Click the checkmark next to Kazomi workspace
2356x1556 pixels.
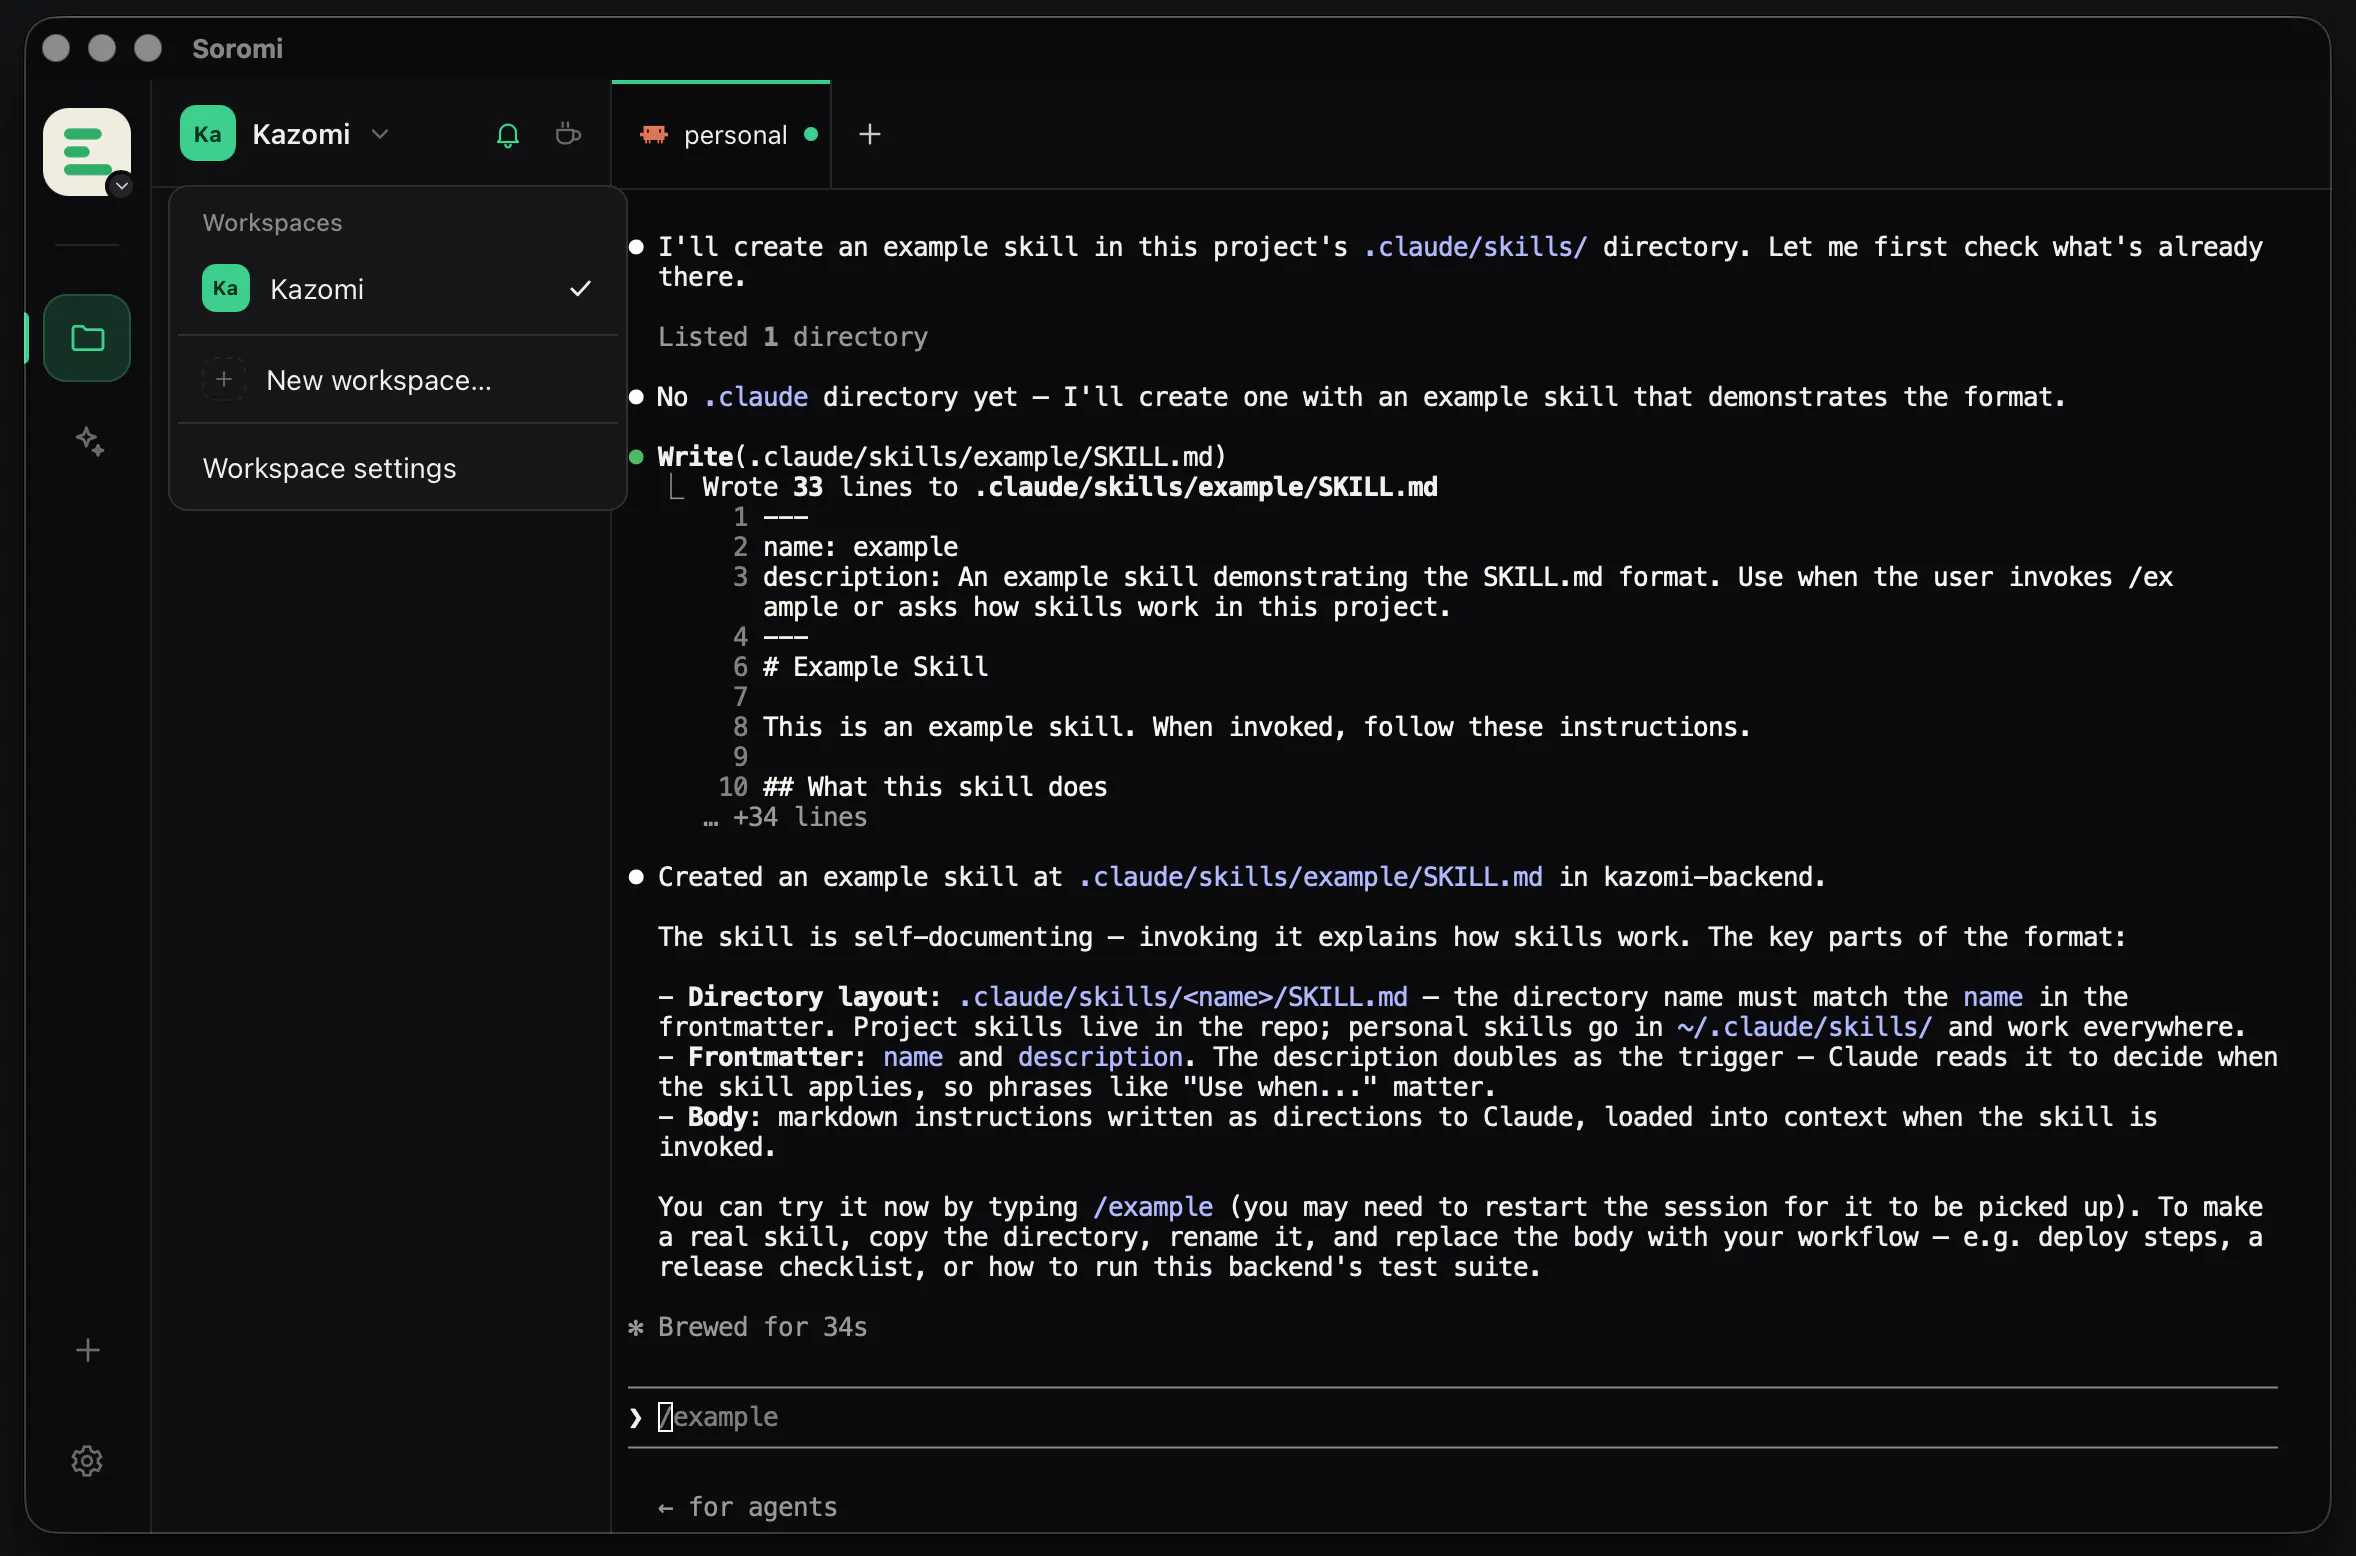pos(580,289)
